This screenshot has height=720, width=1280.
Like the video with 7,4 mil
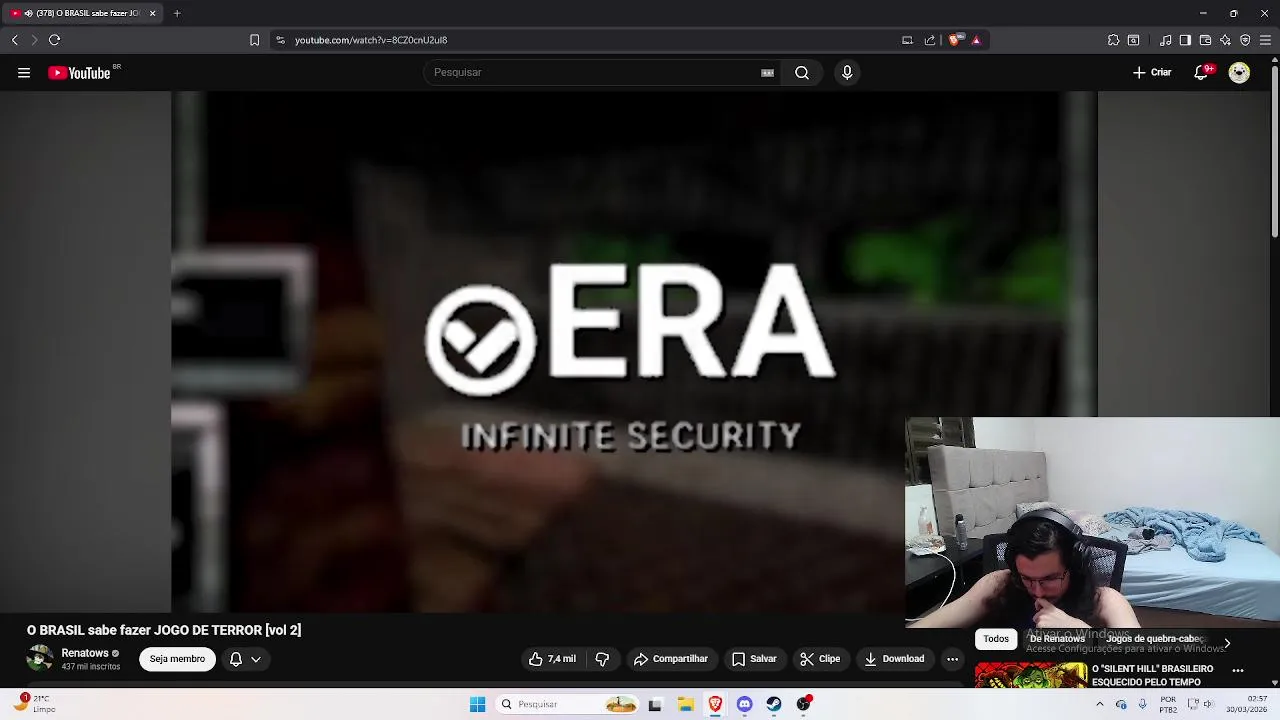(x=552, y=659)
